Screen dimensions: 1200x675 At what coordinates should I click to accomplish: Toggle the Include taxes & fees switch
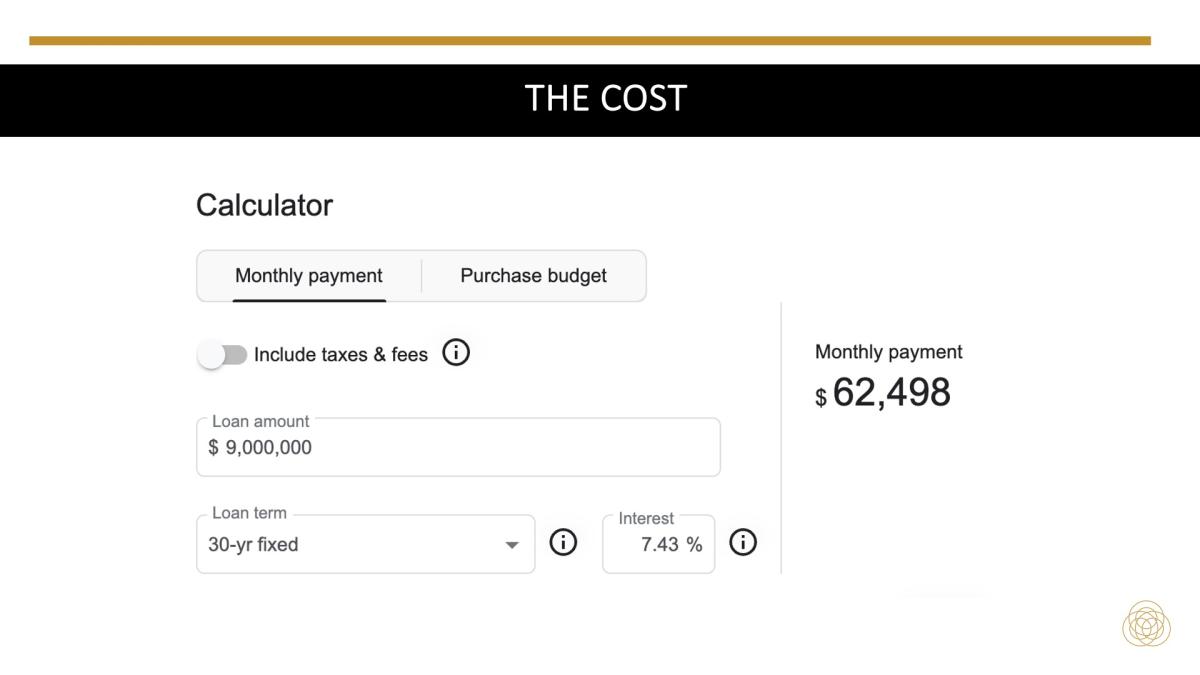coord(222,355)
